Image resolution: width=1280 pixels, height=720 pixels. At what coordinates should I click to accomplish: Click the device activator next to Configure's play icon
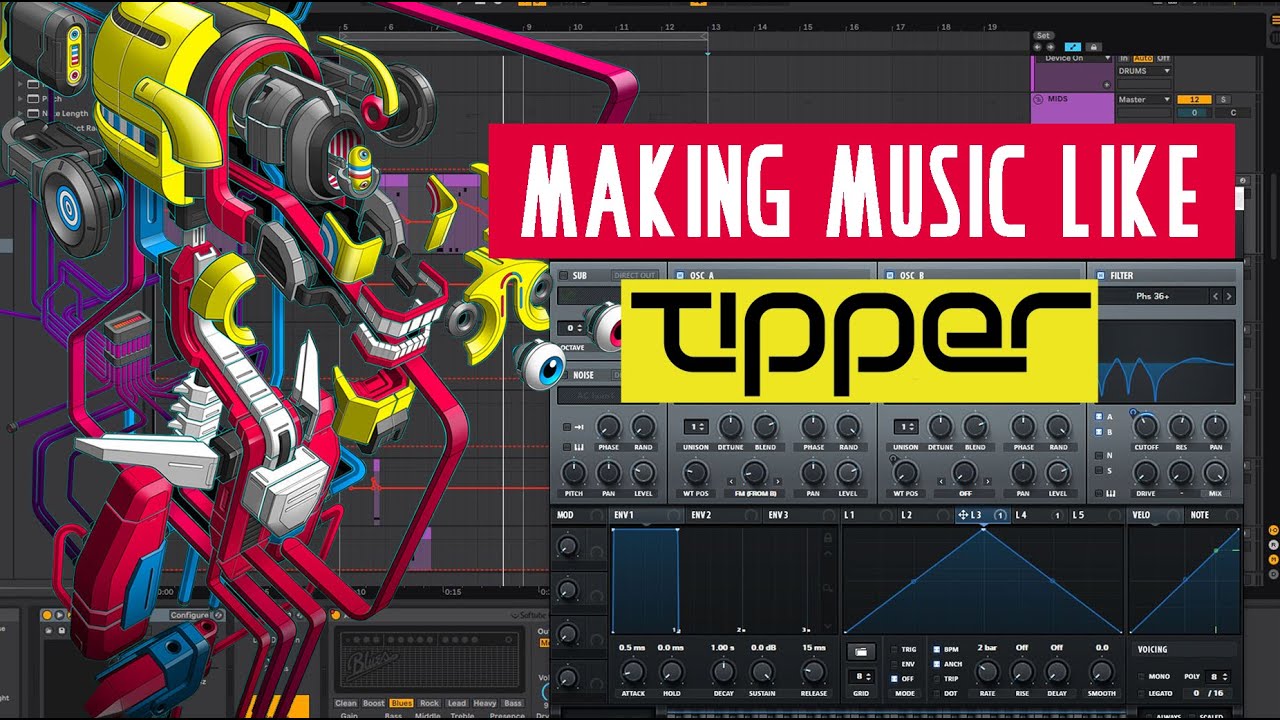click(47, 615)
